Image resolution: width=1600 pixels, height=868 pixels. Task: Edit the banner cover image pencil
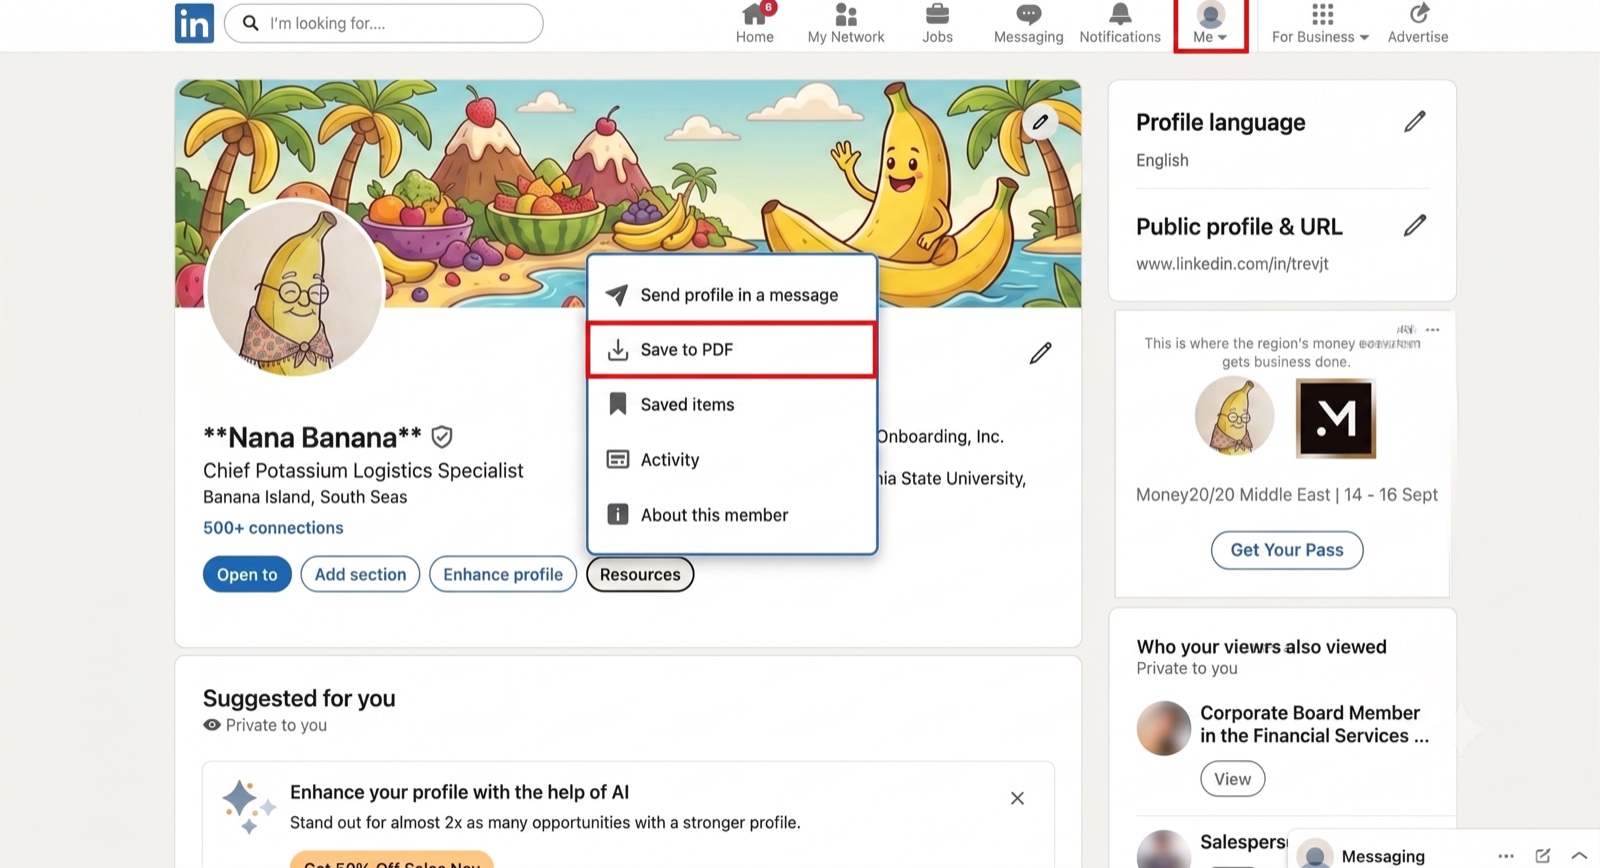point(1040,122)
